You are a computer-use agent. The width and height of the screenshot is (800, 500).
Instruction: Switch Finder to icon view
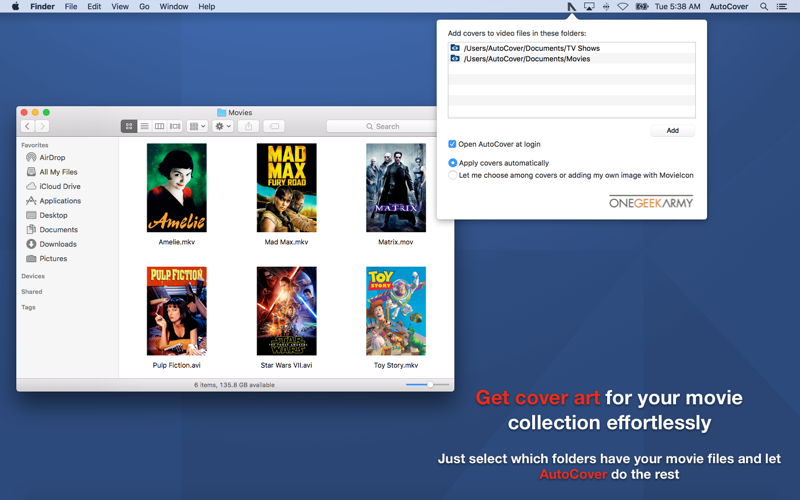[129, 126]
